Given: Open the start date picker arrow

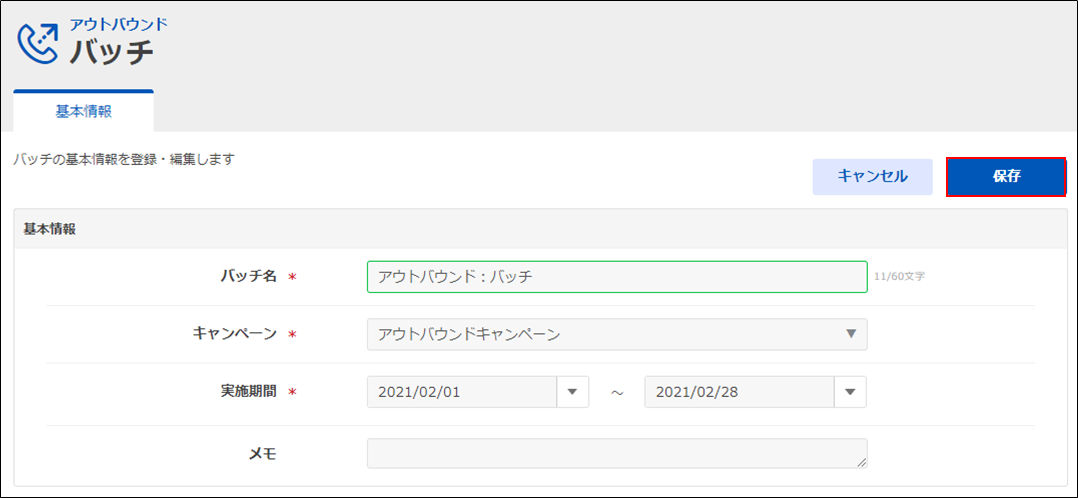Looking at the screenshot, I should coord(572,392).
